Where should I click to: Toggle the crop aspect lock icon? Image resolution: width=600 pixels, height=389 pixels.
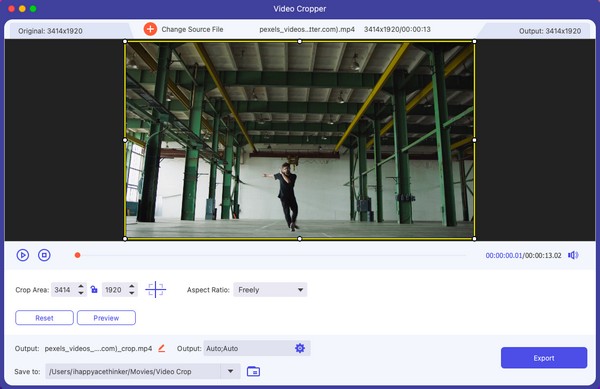pyautogui.click(x=94, y=290)
